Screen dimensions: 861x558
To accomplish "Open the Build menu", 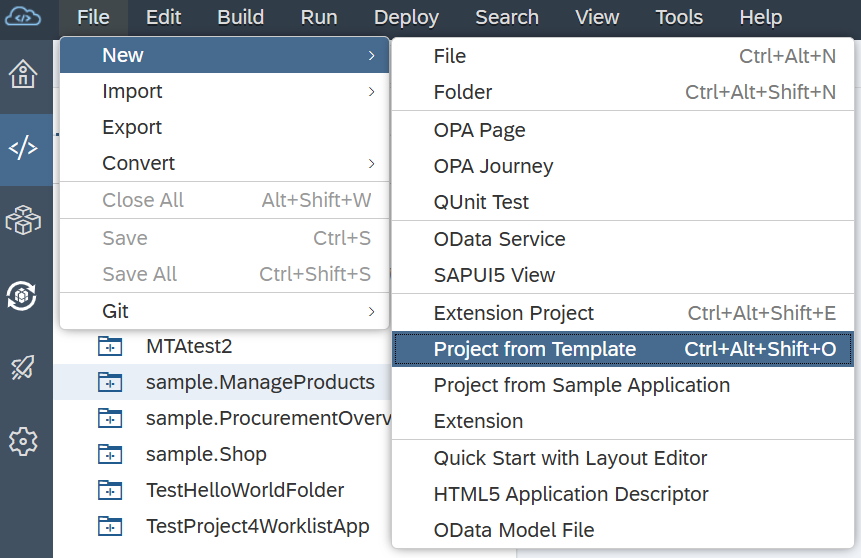I will click(241, 18).
